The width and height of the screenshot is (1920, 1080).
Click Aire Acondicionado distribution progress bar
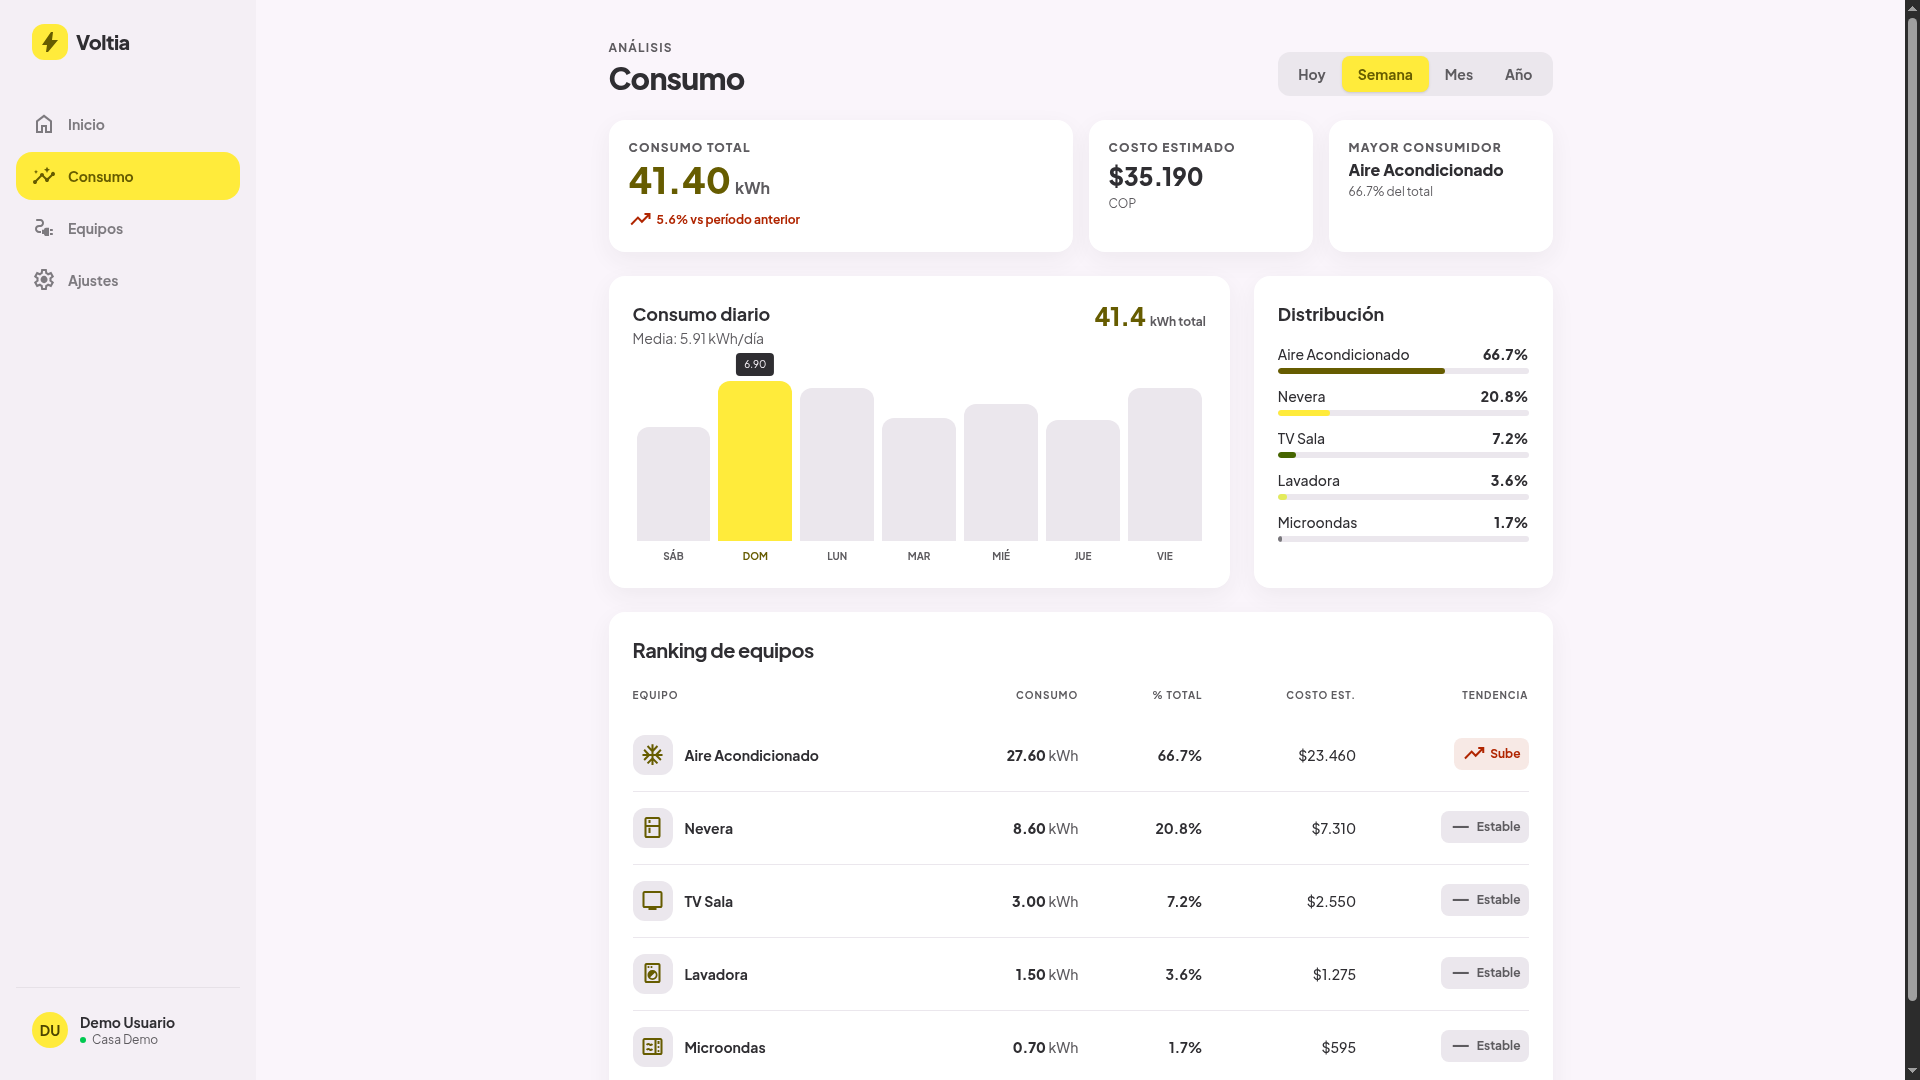pos(1403,371)
